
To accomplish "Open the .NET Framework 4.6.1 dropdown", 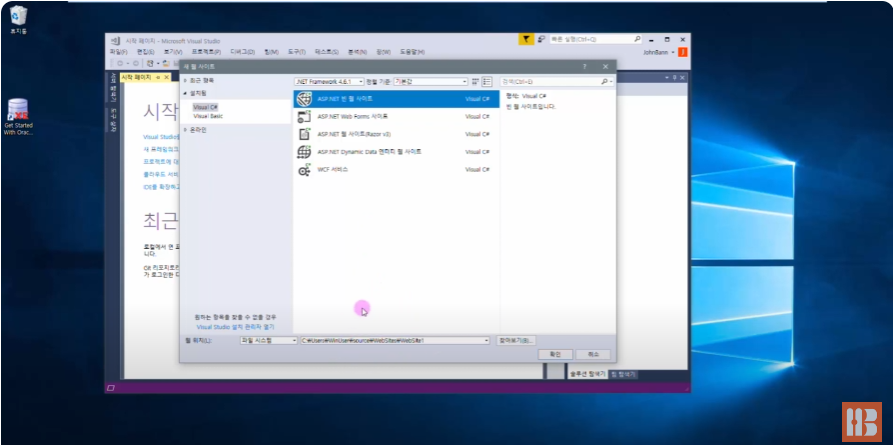I will (329, 82).
